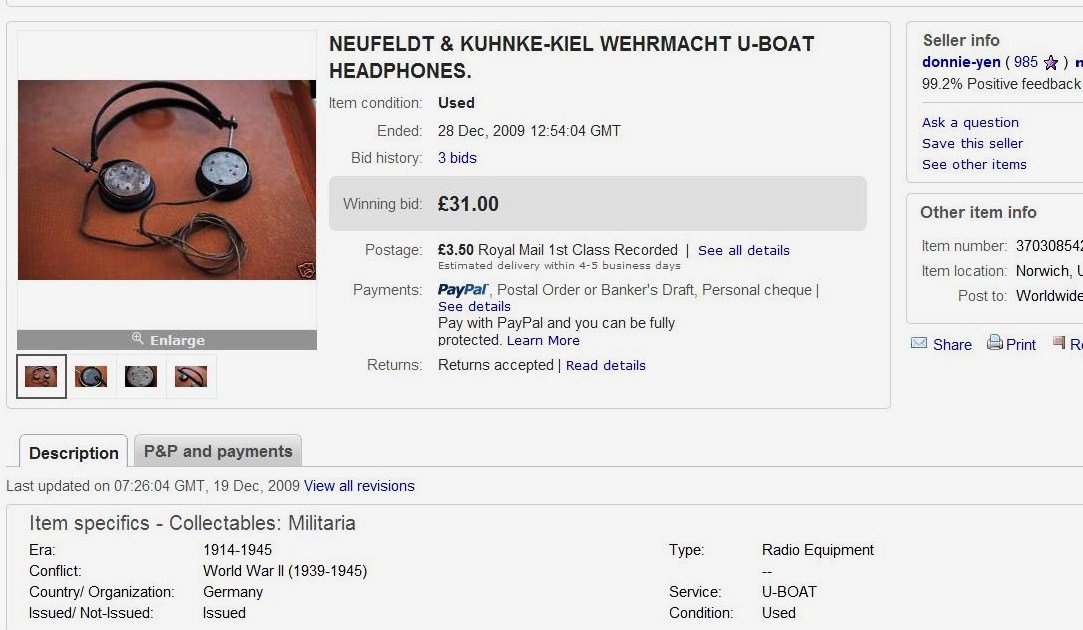Click Save this seller link
1083x630 pixels.
[x=972, y=143]
